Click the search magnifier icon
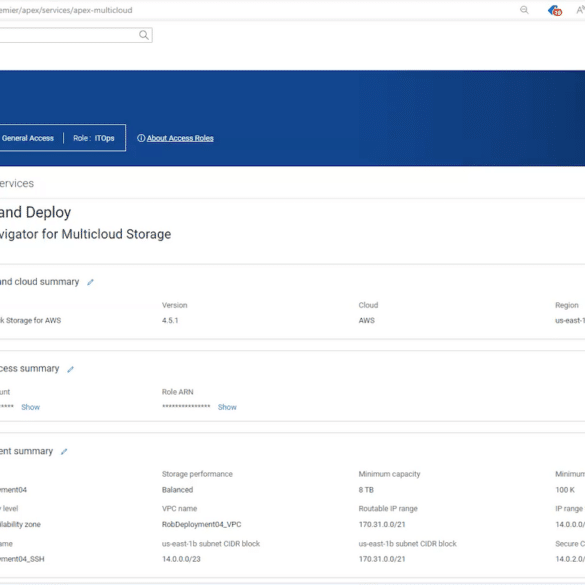The height and width of the screenshot is (585, 585). pyautogui.click(x=144, y=35)
